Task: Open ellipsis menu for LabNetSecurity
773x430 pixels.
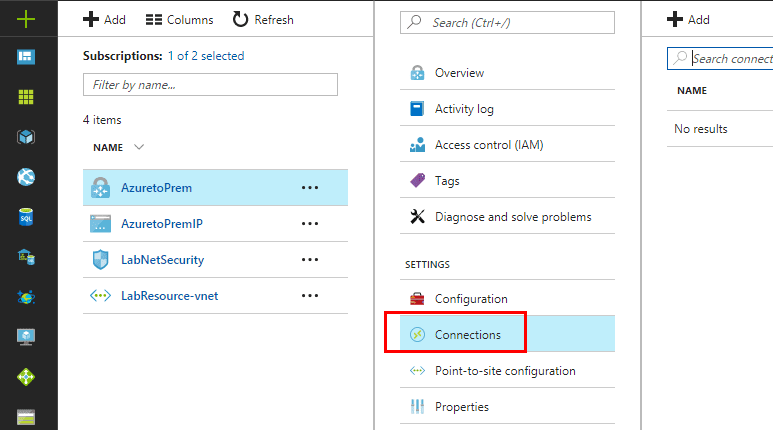Action: (310, 259)
